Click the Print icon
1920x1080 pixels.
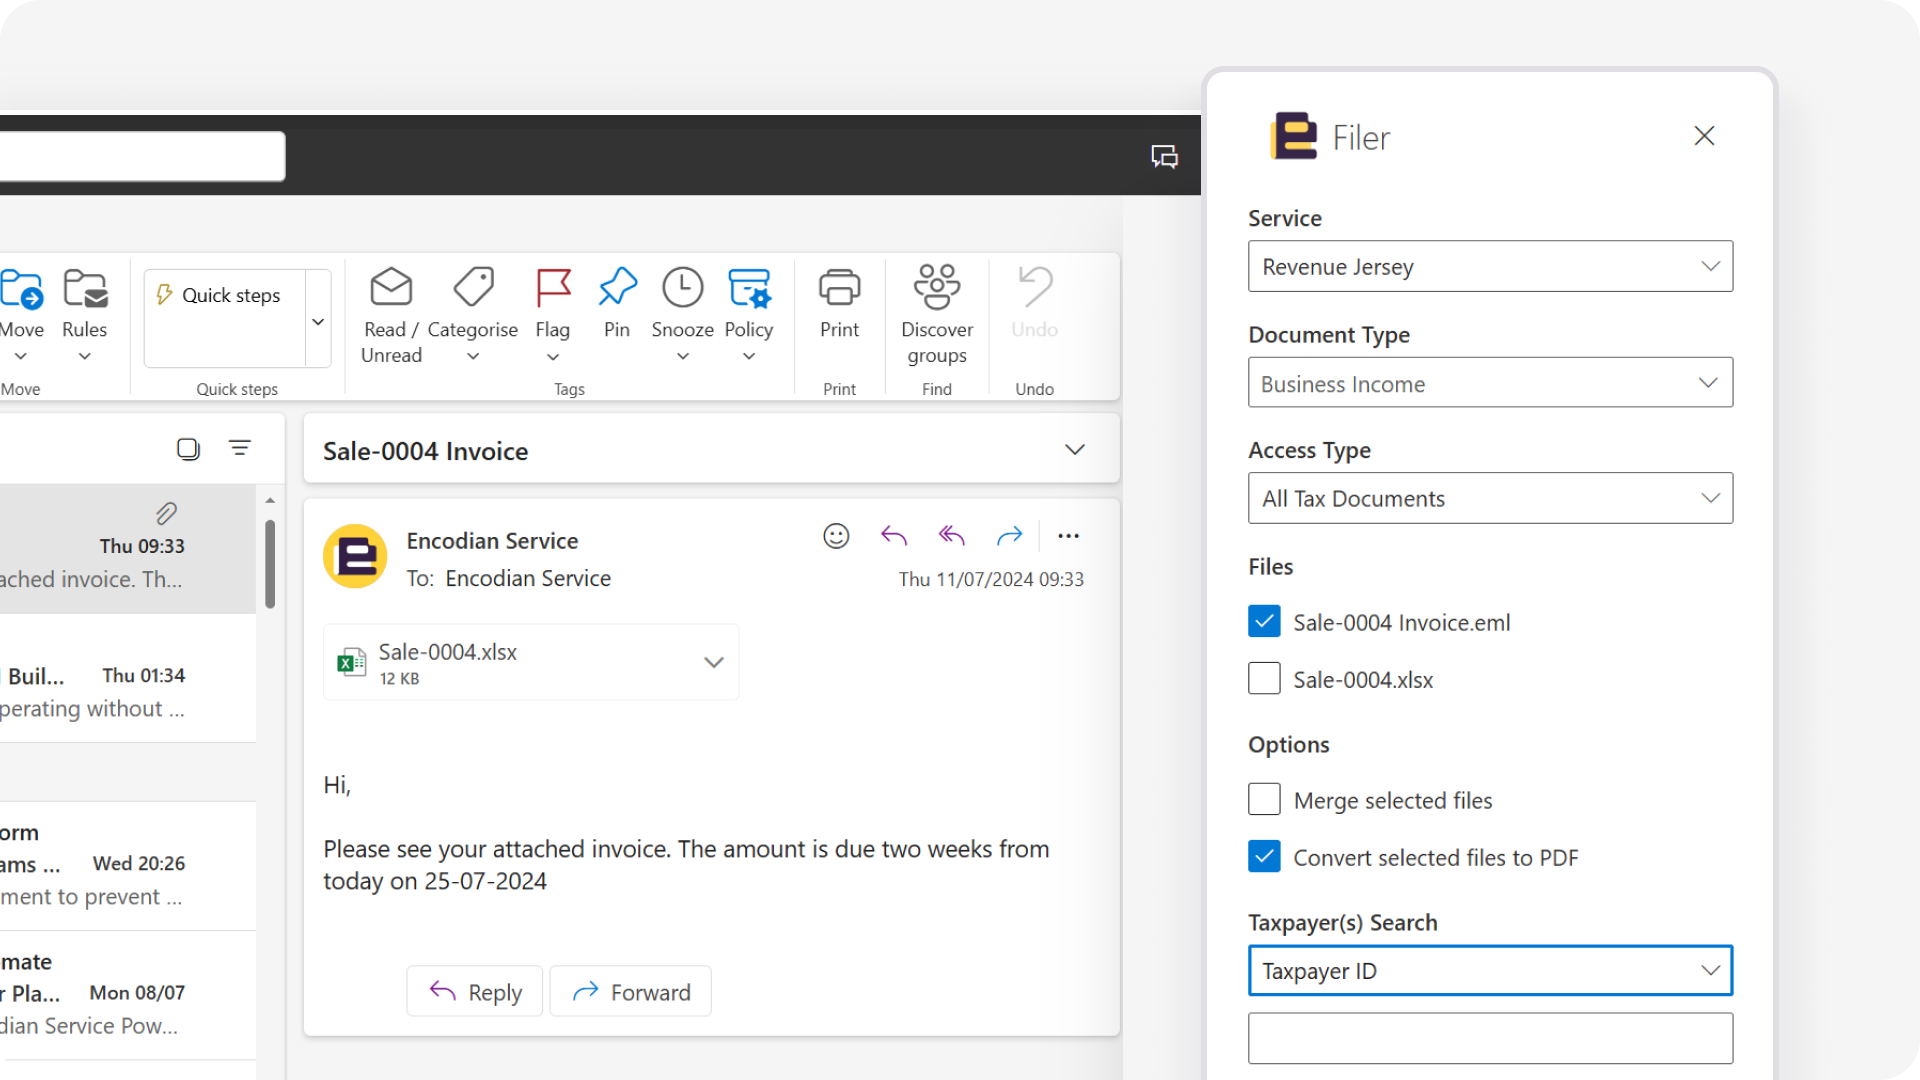pos(839,289)
